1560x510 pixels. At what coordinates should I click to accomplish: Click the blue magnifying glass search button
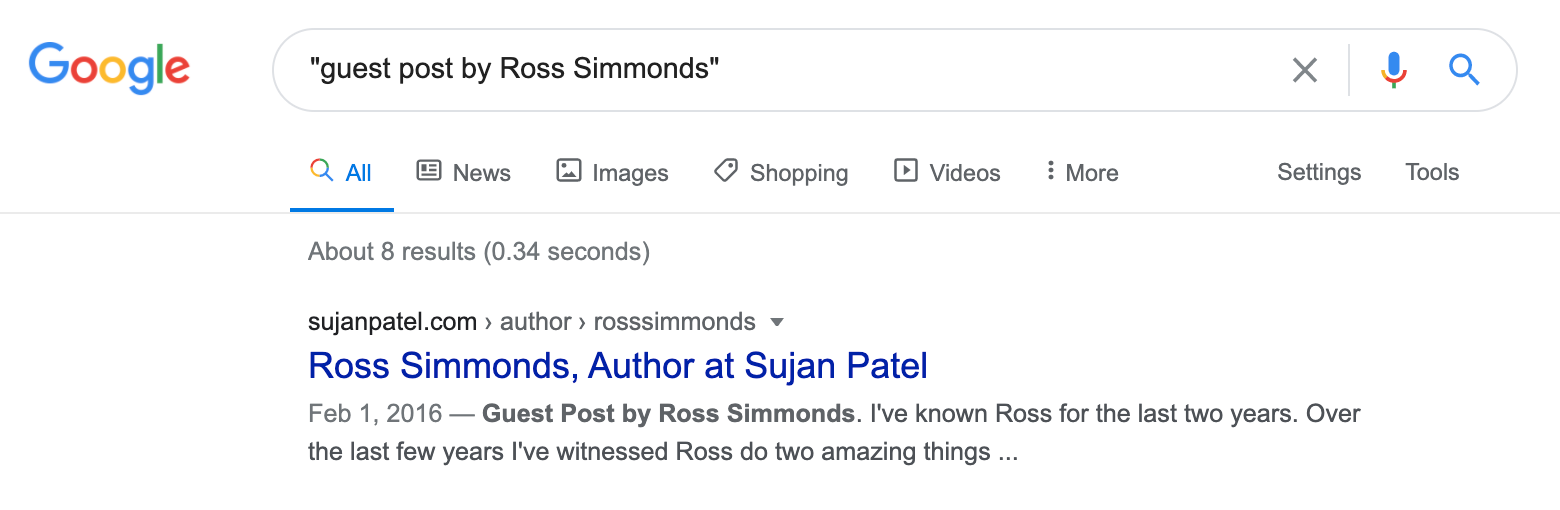[1464, 70]
